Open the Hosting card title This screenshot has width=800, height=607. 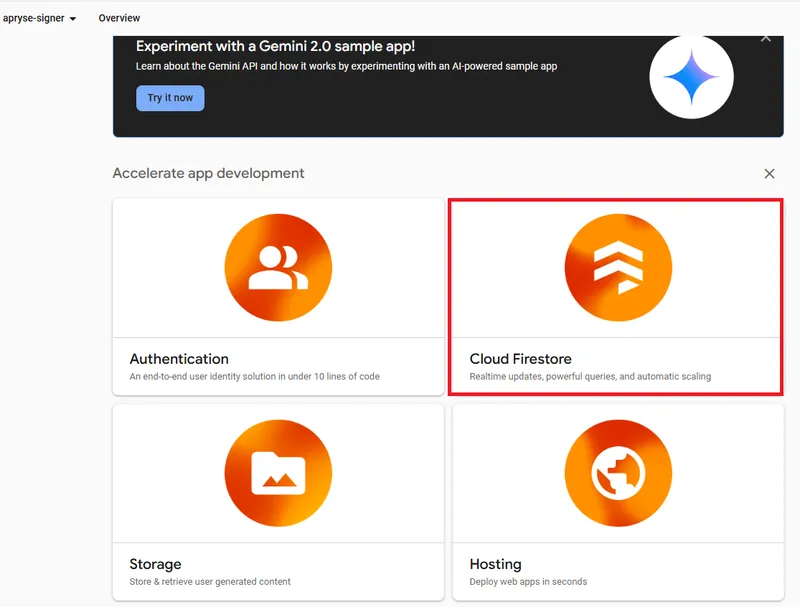point(495,564)
